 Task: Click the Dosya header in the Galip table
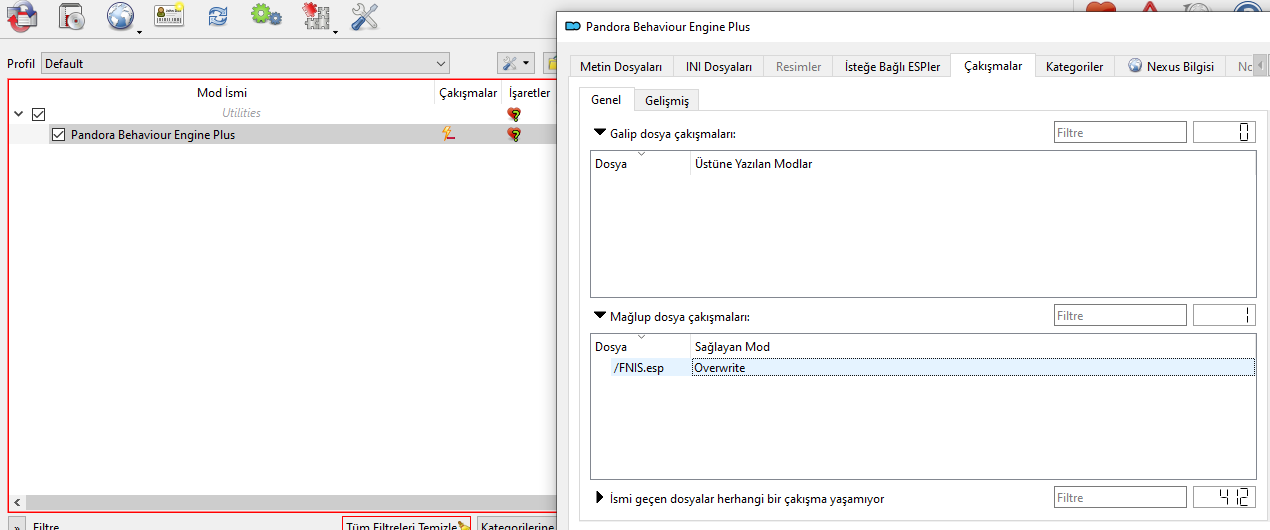(641, 164)
